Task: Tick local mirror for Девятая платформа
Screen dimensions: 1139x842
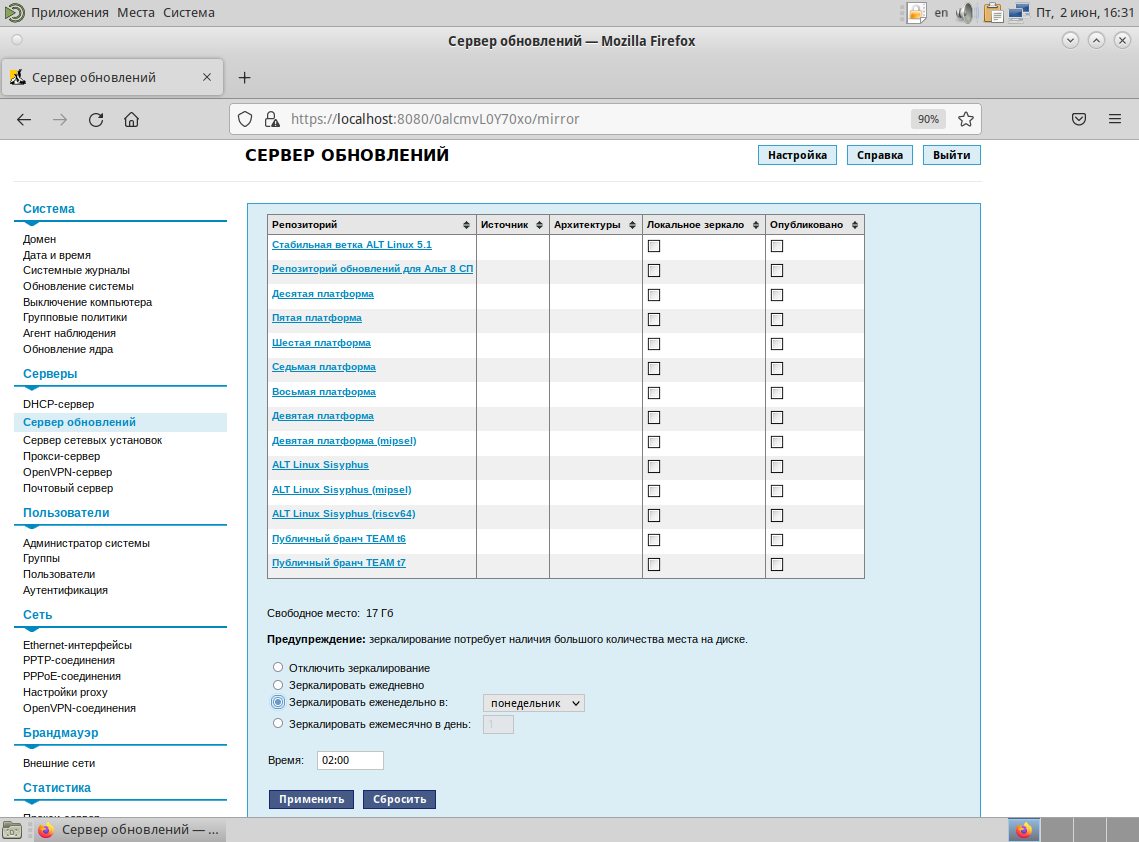Action: click(x=654, y=418)
